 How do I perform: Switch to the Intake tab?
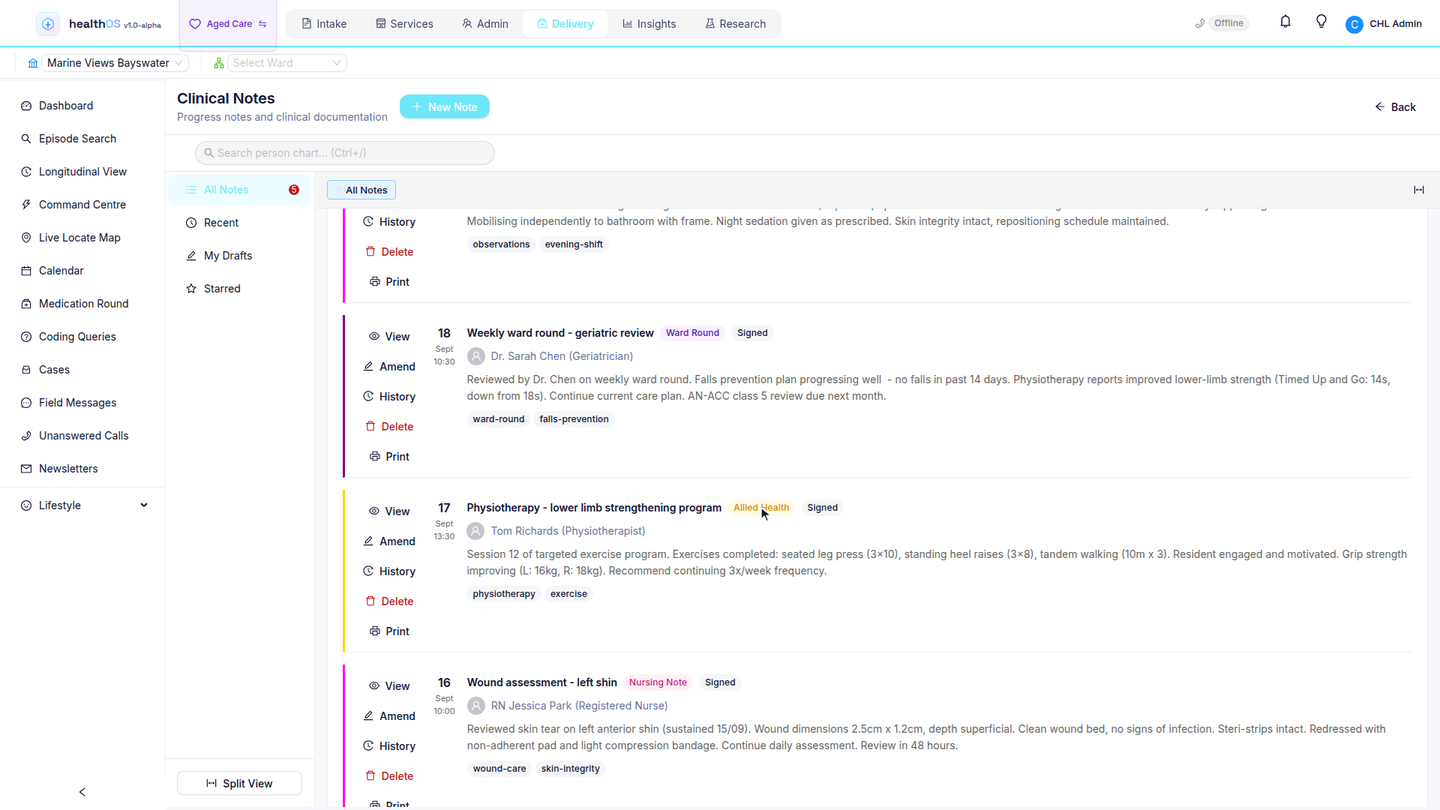point(324,24)
